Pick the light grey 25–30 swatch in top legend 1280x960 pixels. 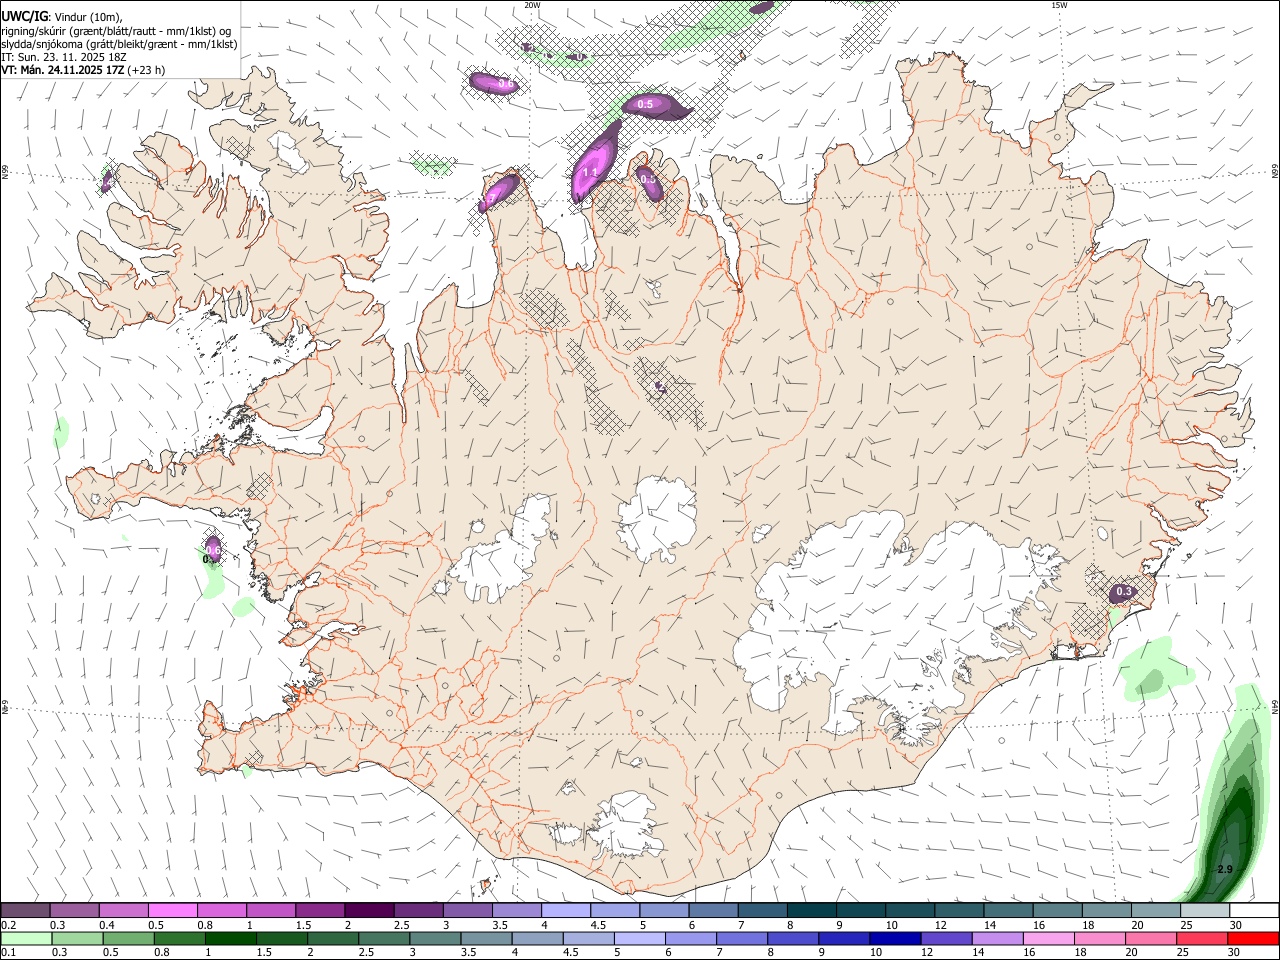point(1204,911)
